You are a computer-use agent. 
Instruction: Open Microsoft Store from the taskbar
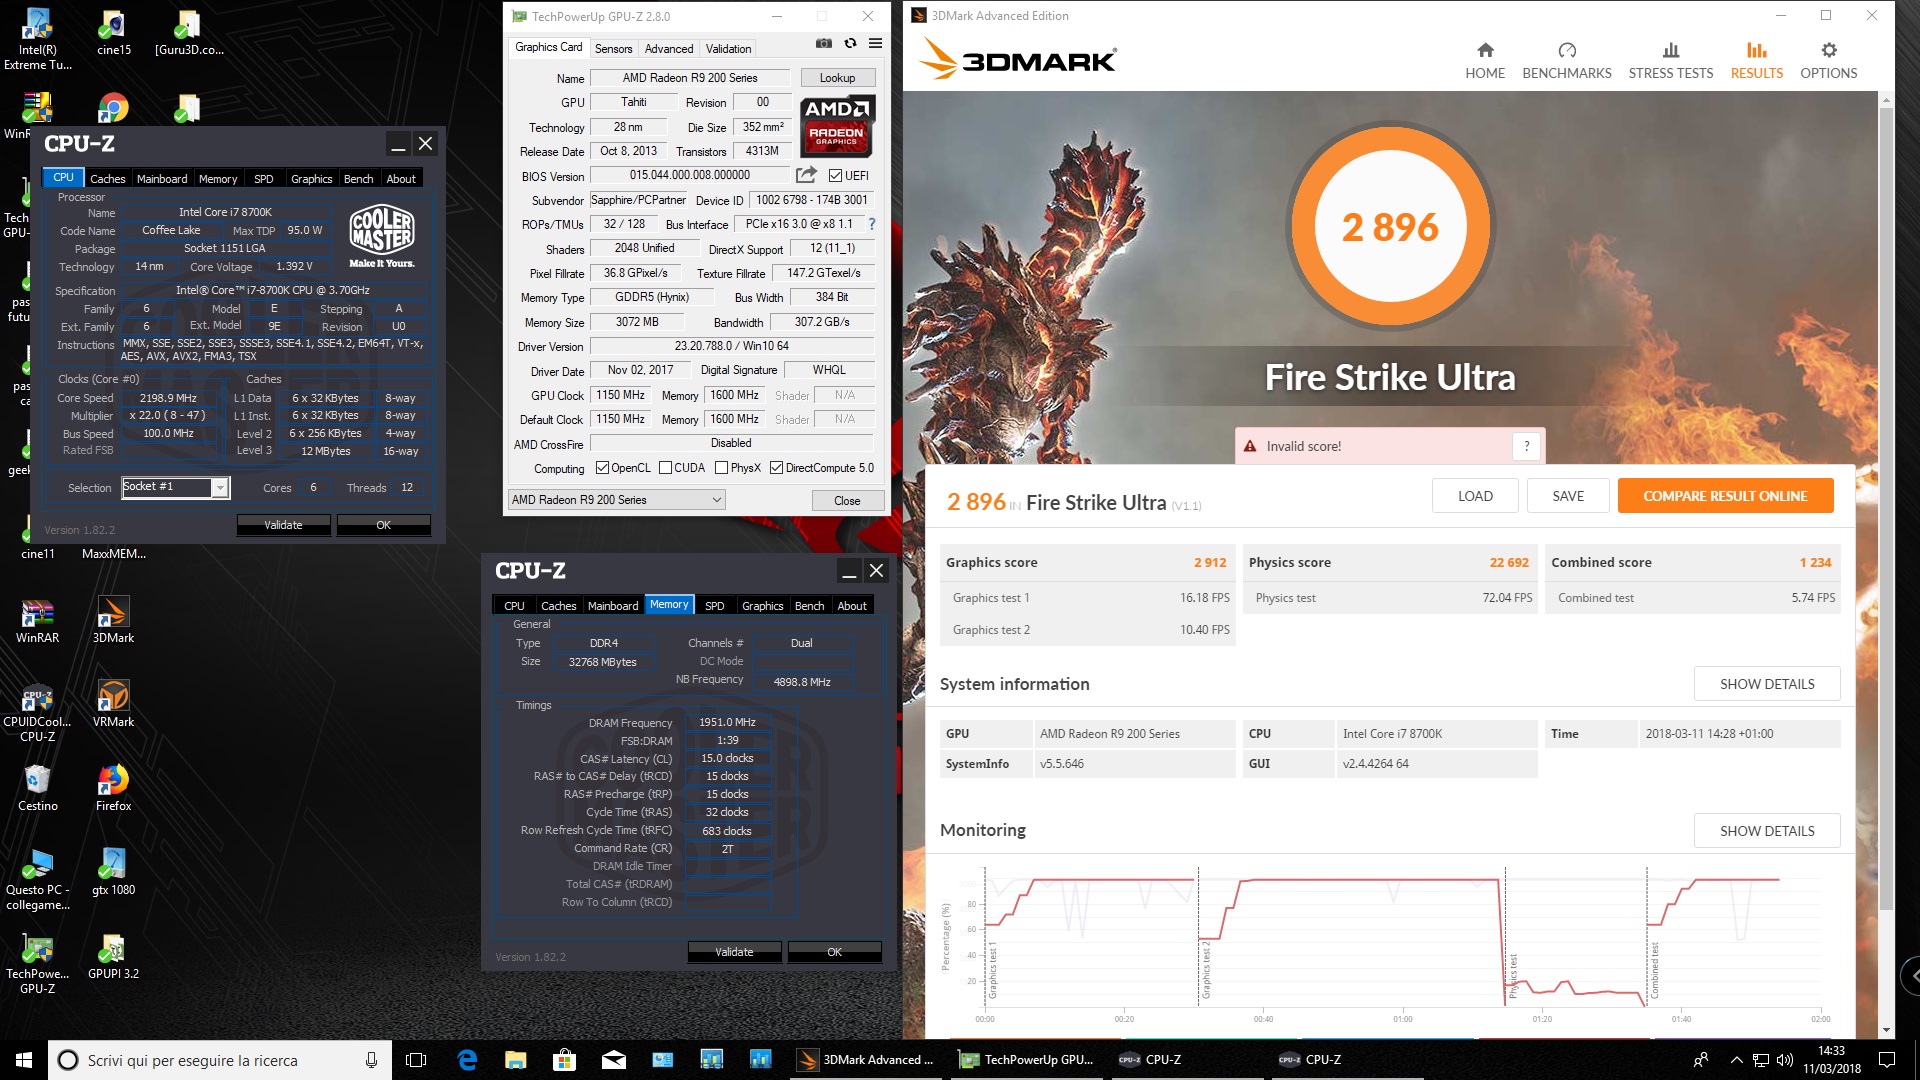click(x=564, y=1060)
